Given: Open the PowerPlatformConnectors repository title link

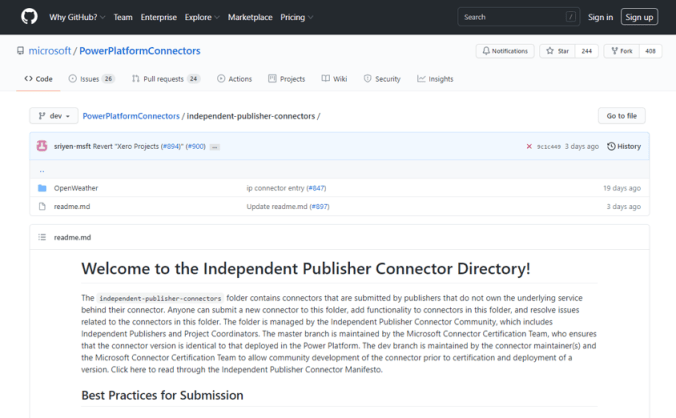Looking at the screenshot, I should coord(140,51).
